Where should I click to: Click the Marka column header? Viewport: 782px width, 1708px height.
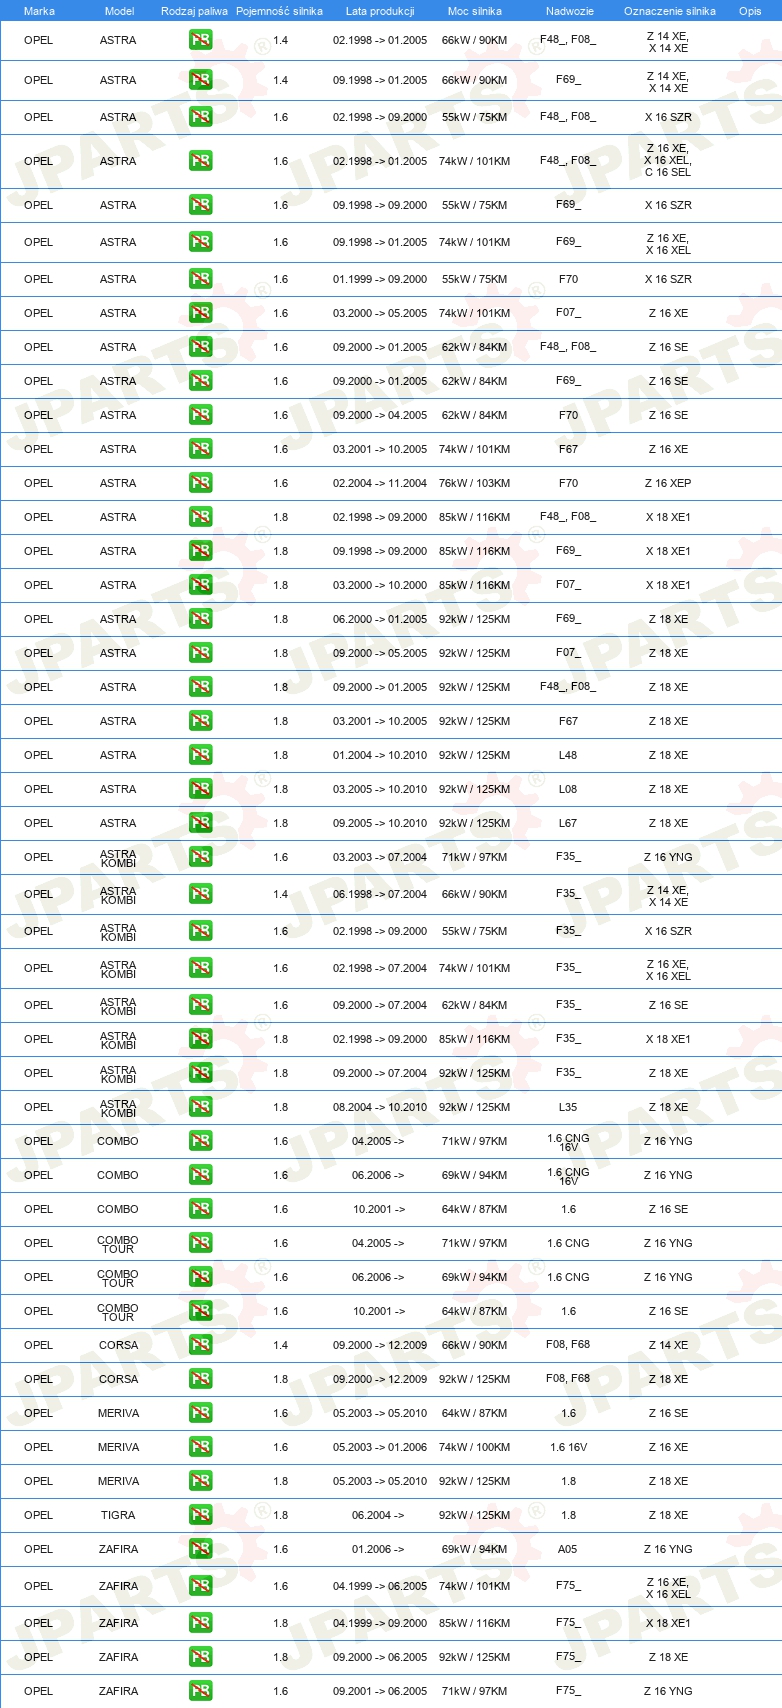[x=39, y=11]
